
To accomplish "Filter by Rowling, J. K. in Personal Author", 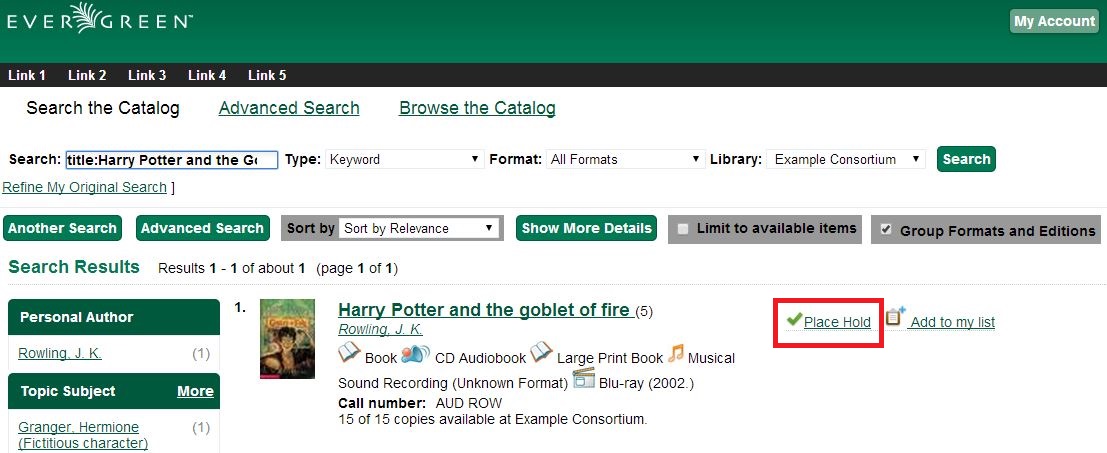I will (x=60, y=354).
